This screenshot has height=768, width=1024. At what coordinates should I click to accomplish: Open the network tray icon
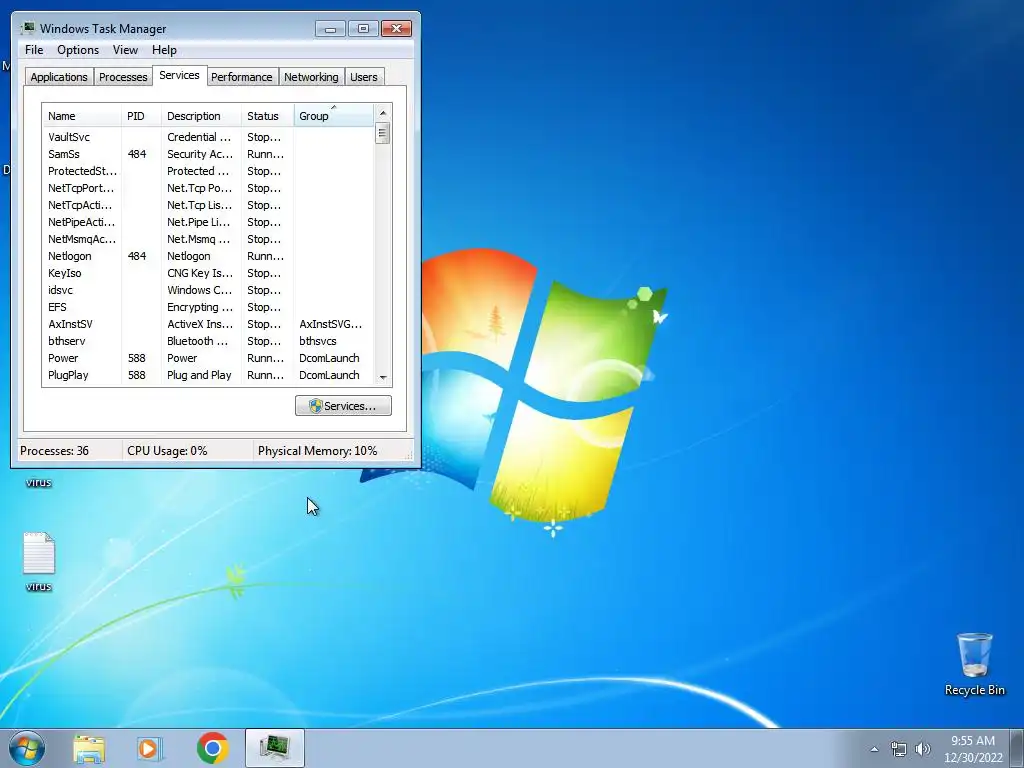point(899,749)
